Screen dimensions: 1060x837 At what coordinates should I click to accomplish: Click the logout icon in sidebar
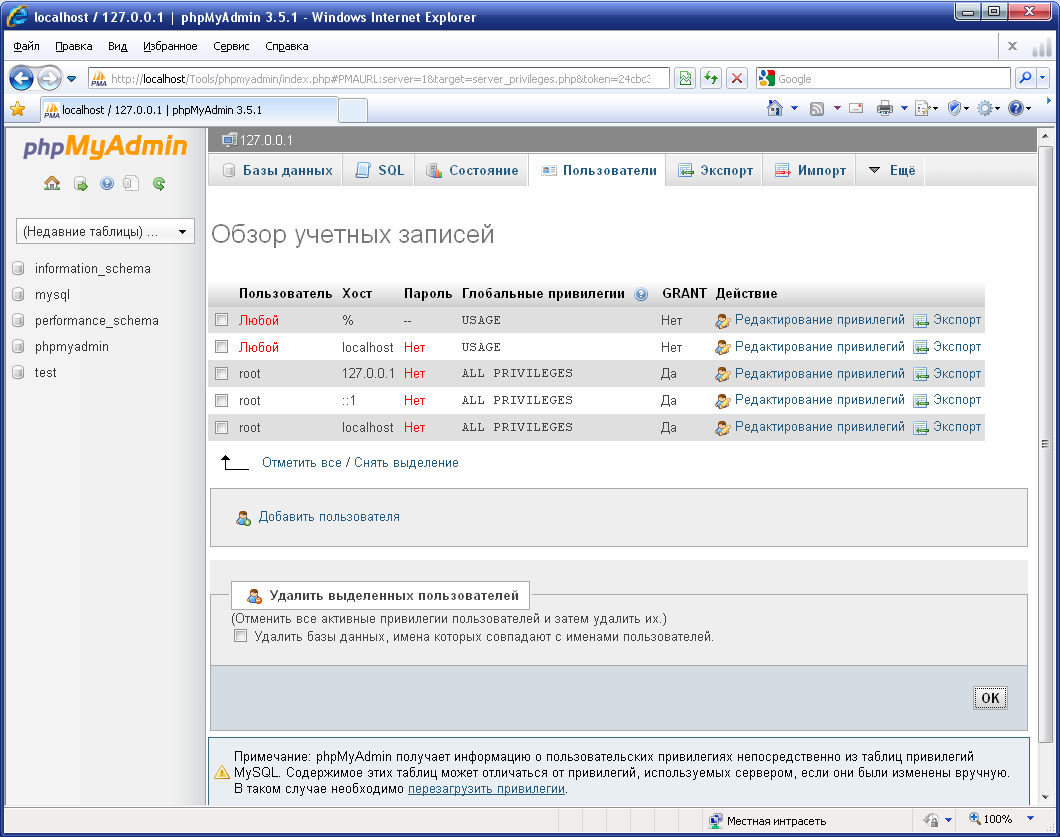tap(80, 184)
